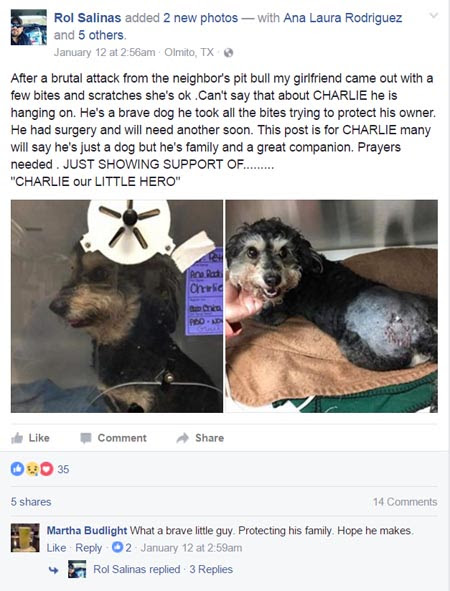Like Martha Budlight's comment
Viewport: 450px width, 591px height.
pyautogui.click(x=56, y=548)
